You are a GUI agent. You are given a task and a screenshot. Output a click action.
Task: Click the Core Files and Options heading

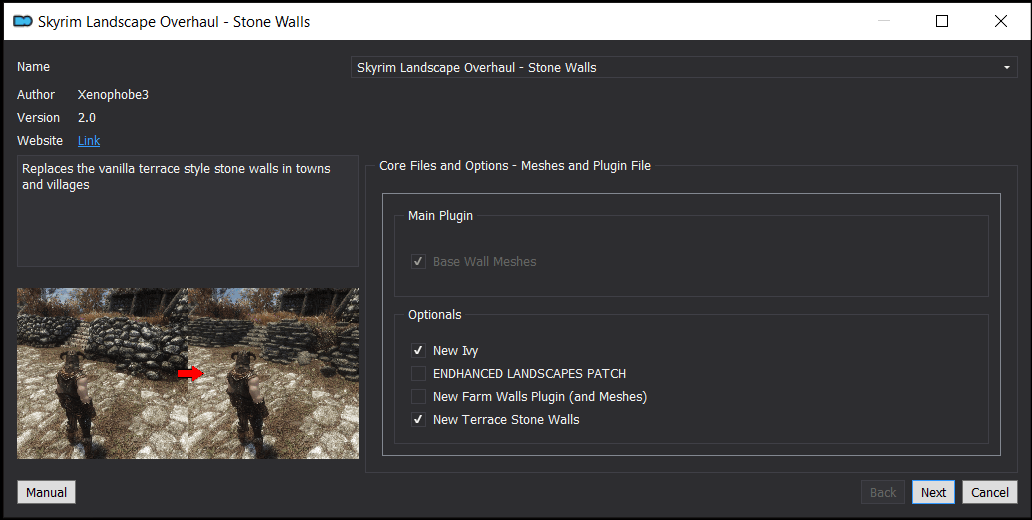point(515,166)
